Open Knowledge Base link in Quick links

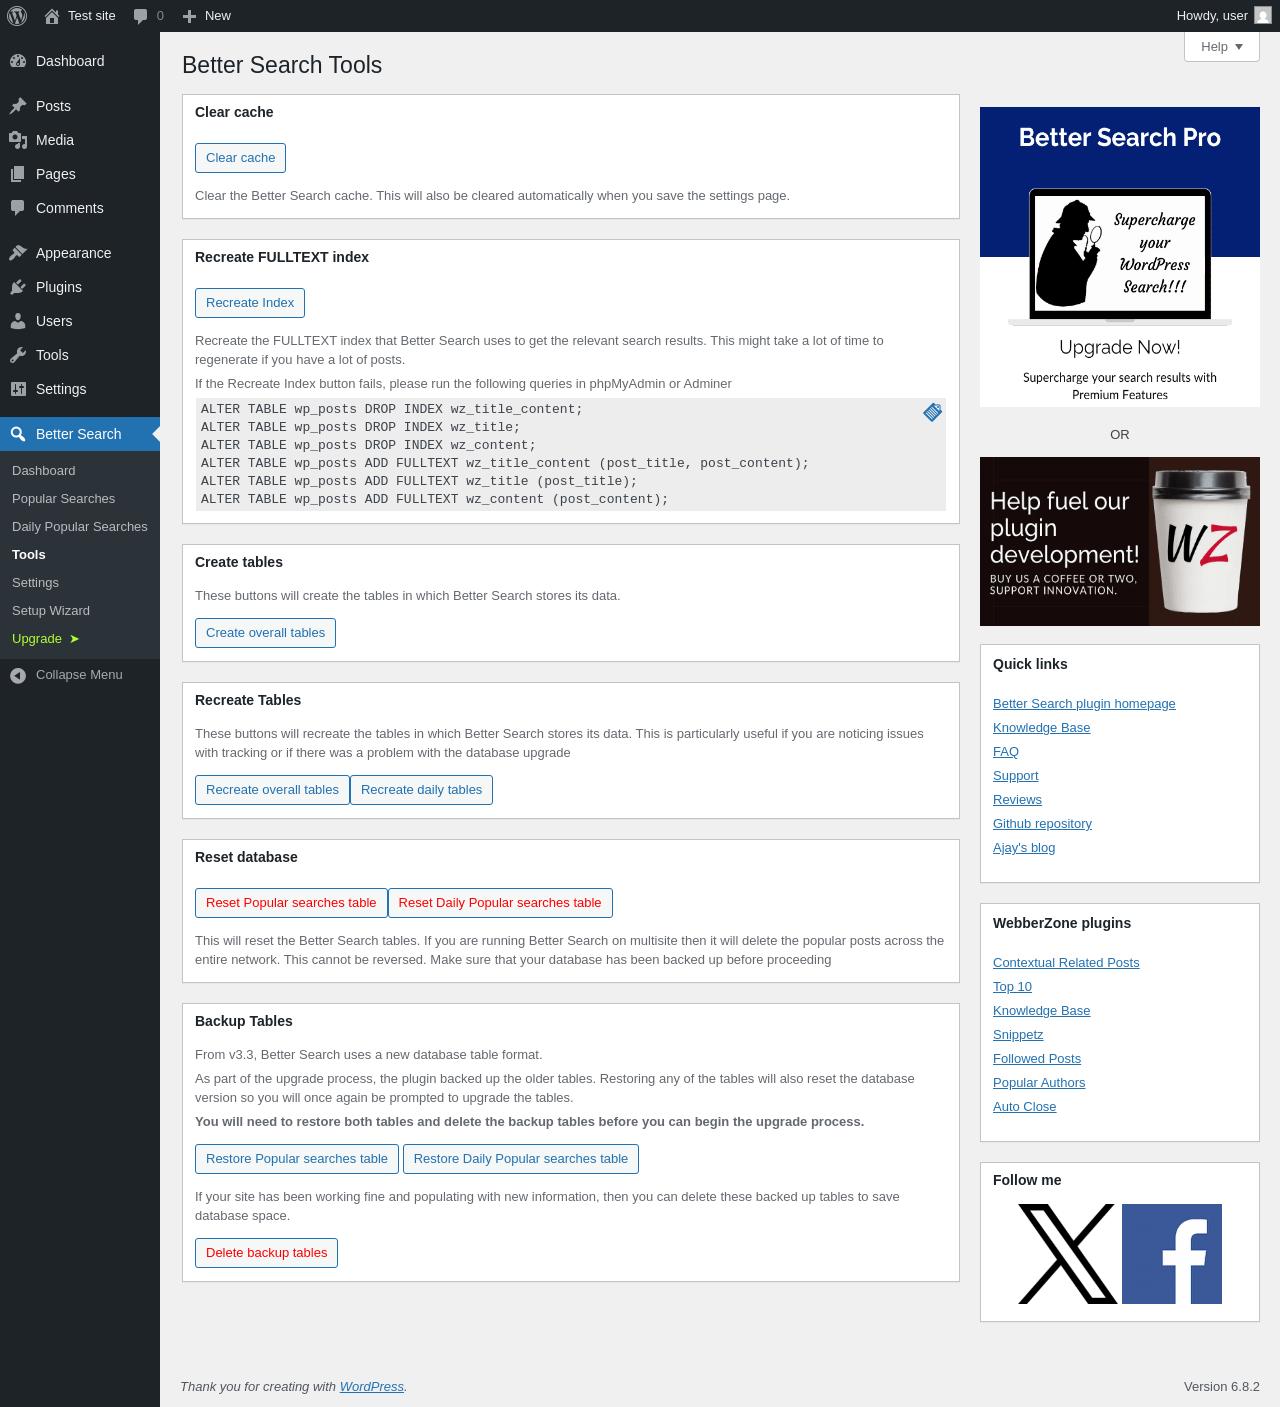tap(1041, 728)
